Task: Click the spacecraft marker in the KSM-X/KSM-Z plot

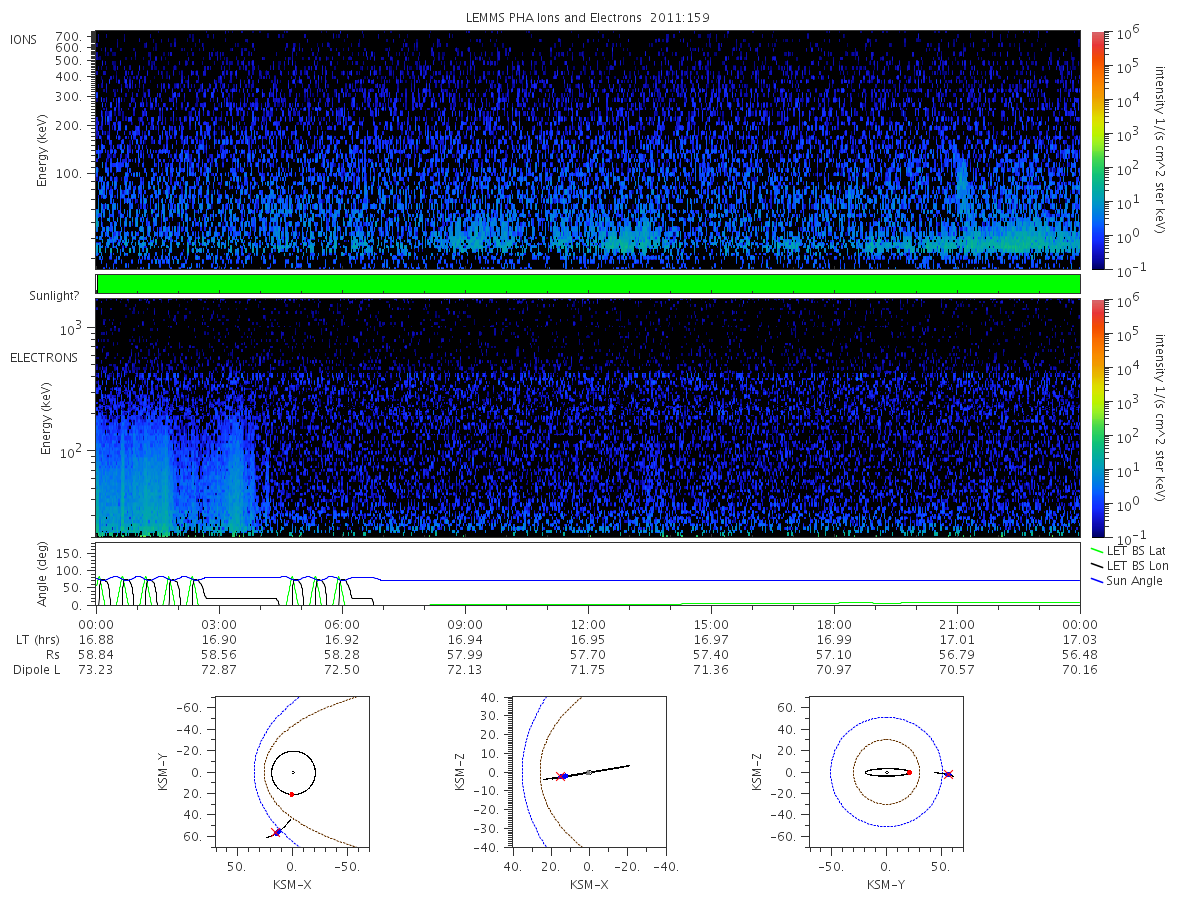Action: [562, 776]
